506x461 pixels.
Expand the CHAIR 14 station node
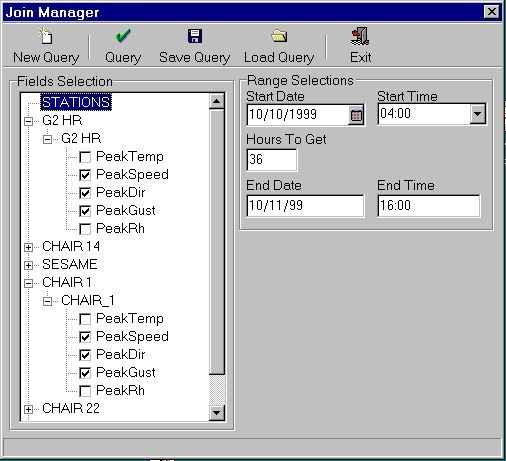point(29,247)
